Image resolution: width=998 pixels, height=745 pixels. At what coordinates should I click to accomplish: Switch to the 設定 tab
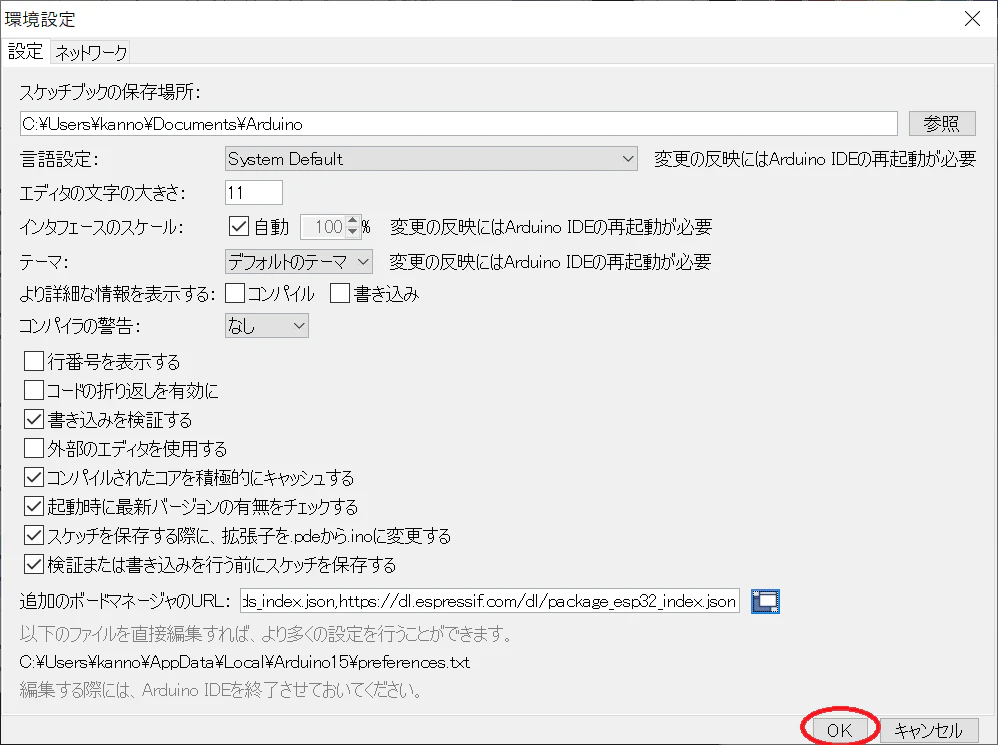25,52
